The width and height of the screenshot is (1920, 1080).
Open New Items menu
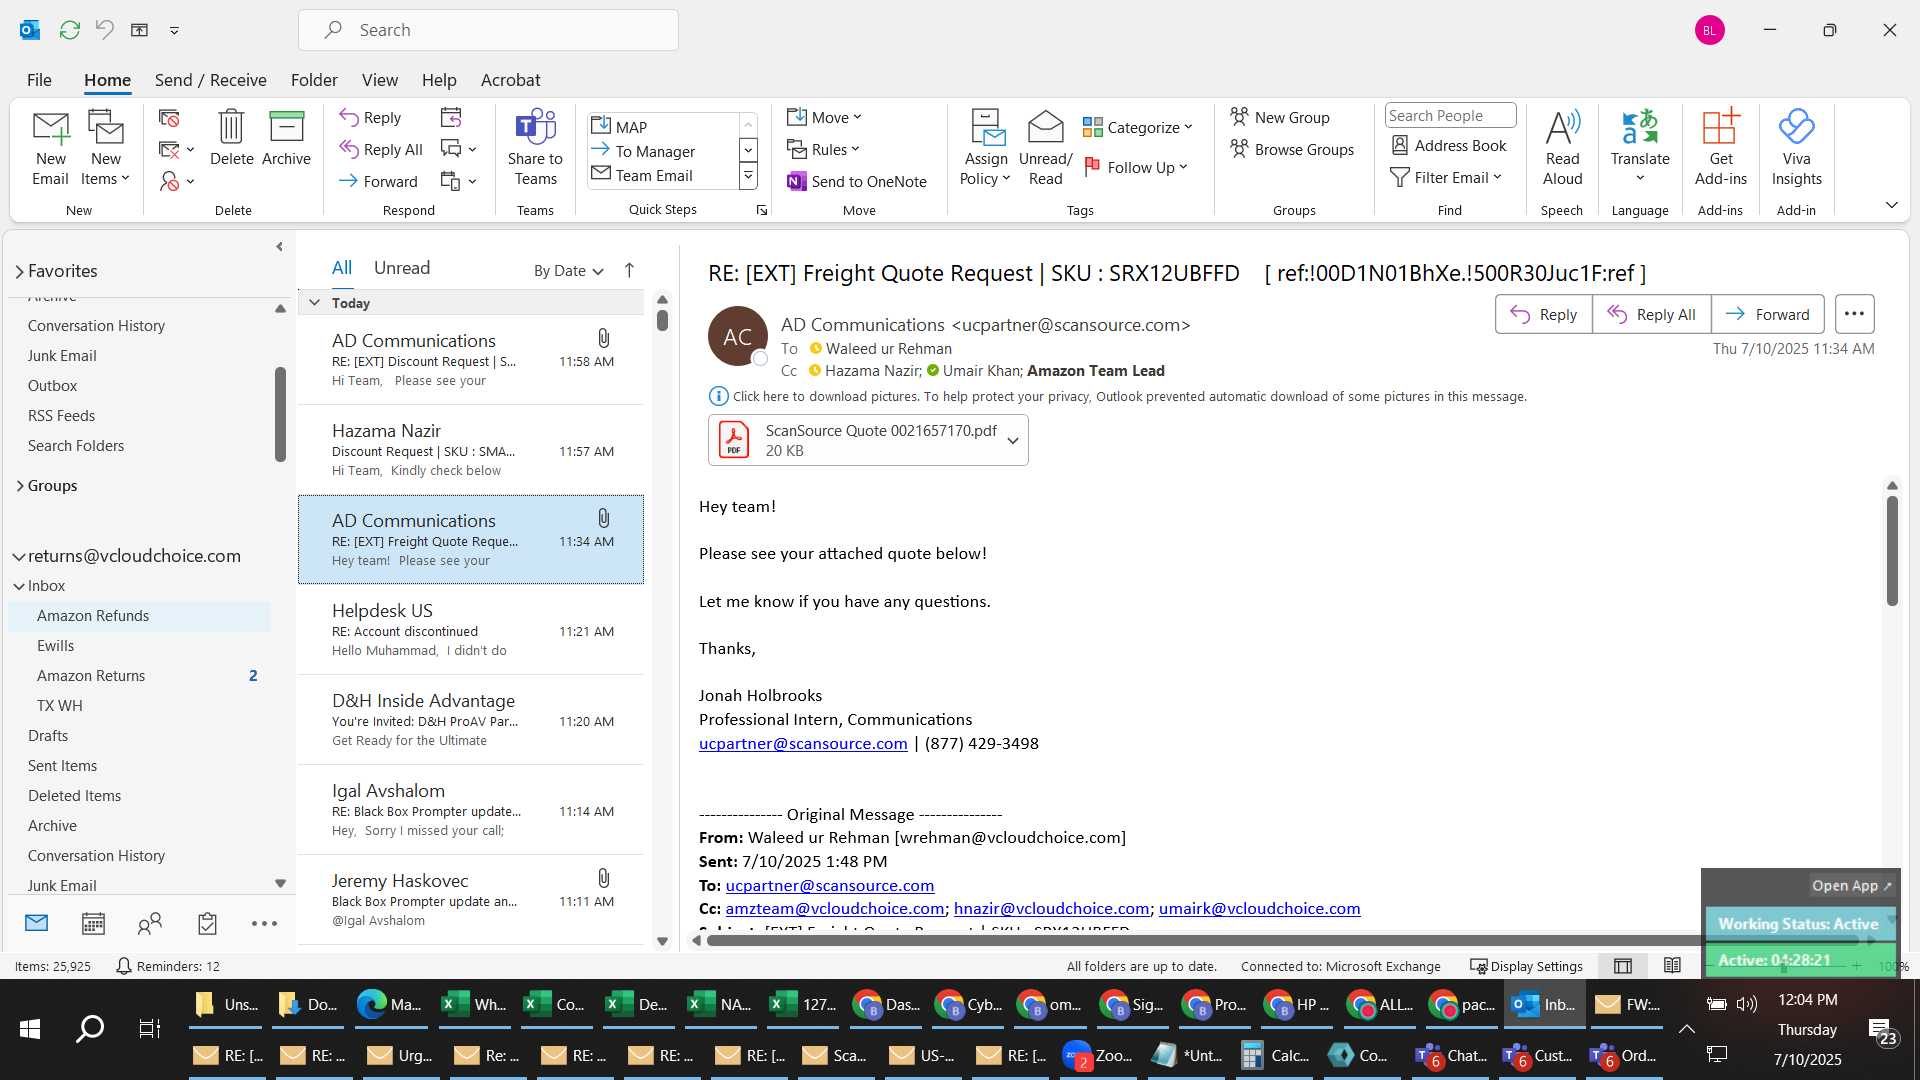coord(105,148)
